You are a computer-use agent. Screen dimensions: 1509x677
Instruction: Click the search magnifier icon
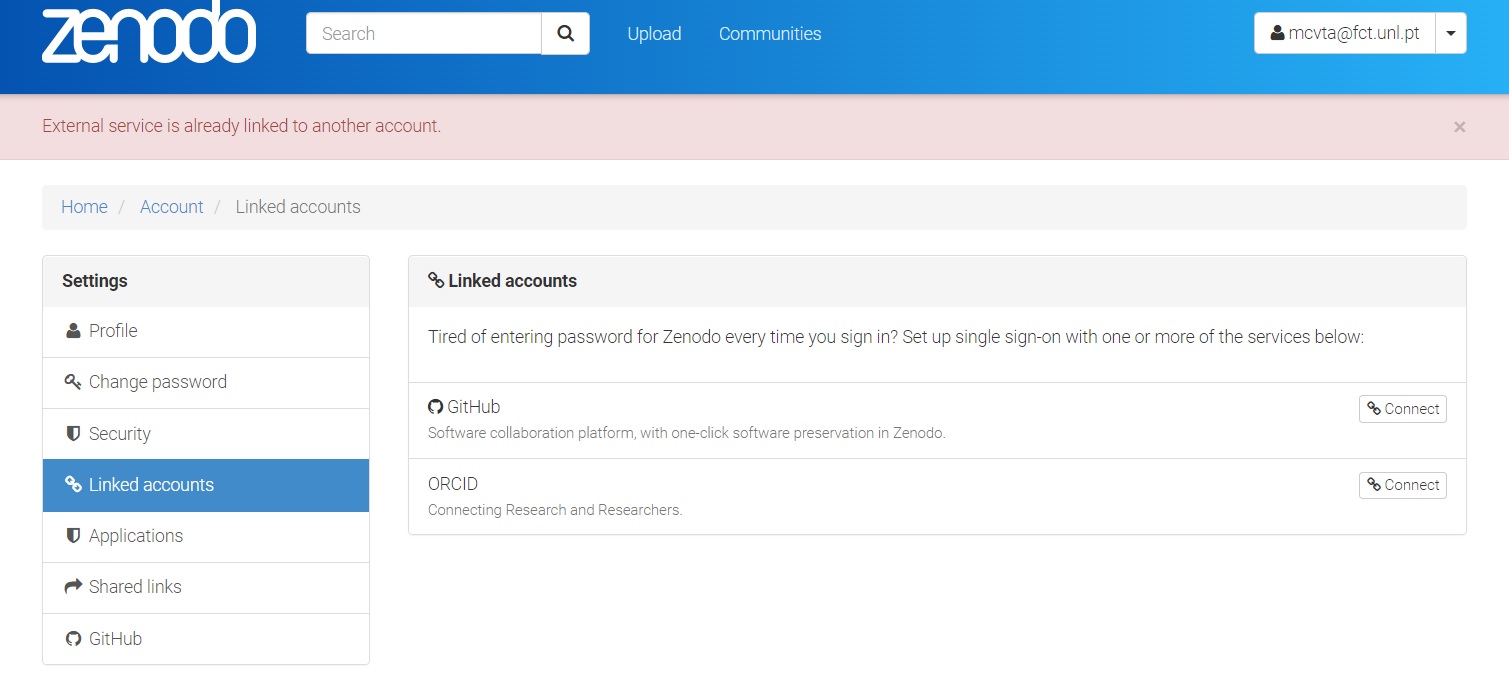click(565, 33)
